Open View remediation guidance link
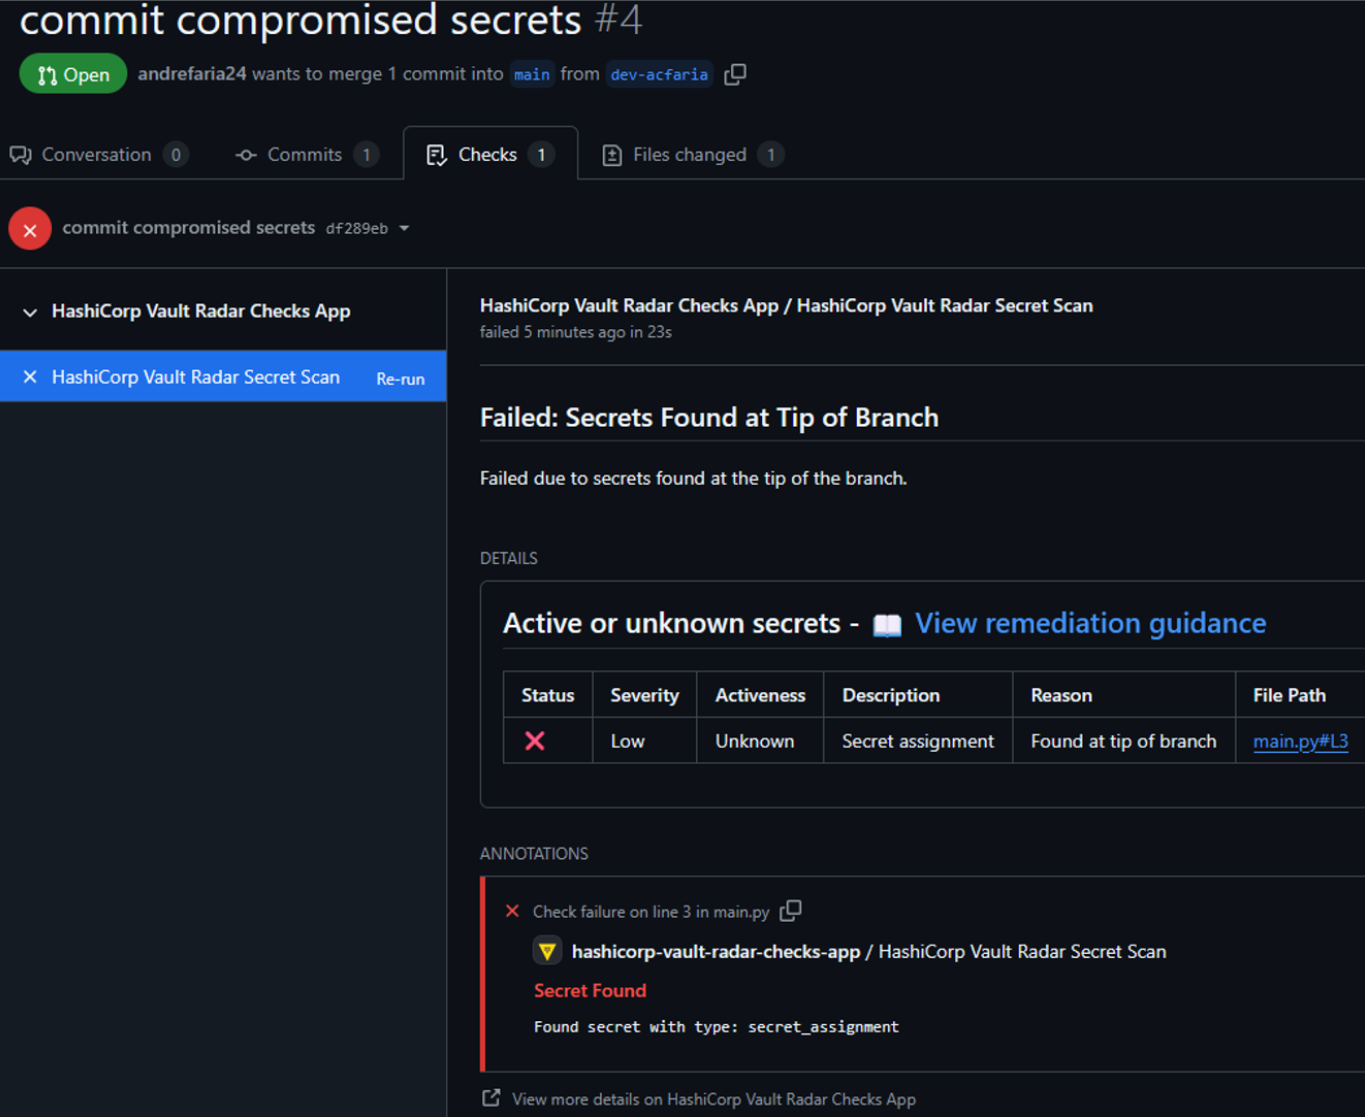 click(x=1090, y=623)
